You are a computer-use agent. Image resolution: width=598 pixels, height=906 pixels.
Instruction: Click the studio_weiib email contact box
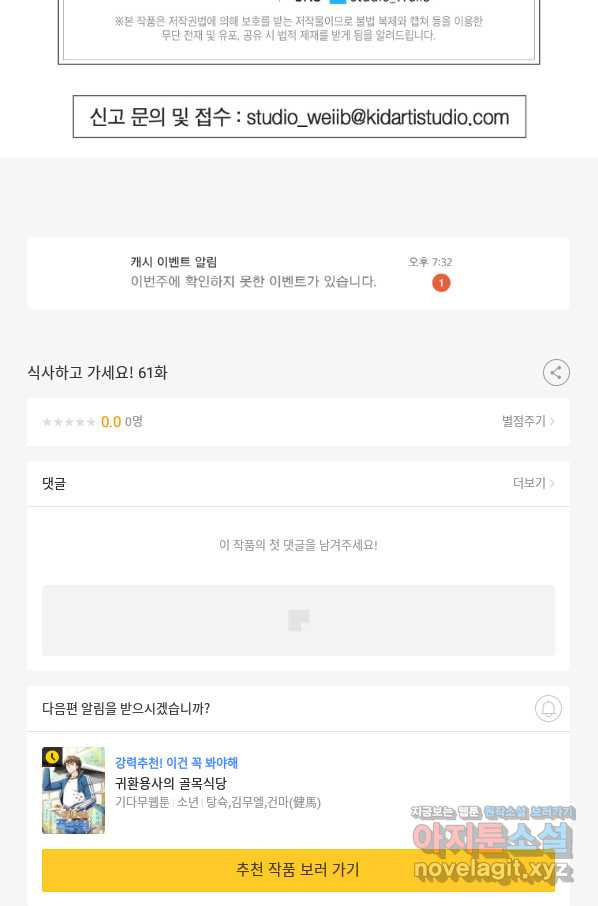pos(299,117)
